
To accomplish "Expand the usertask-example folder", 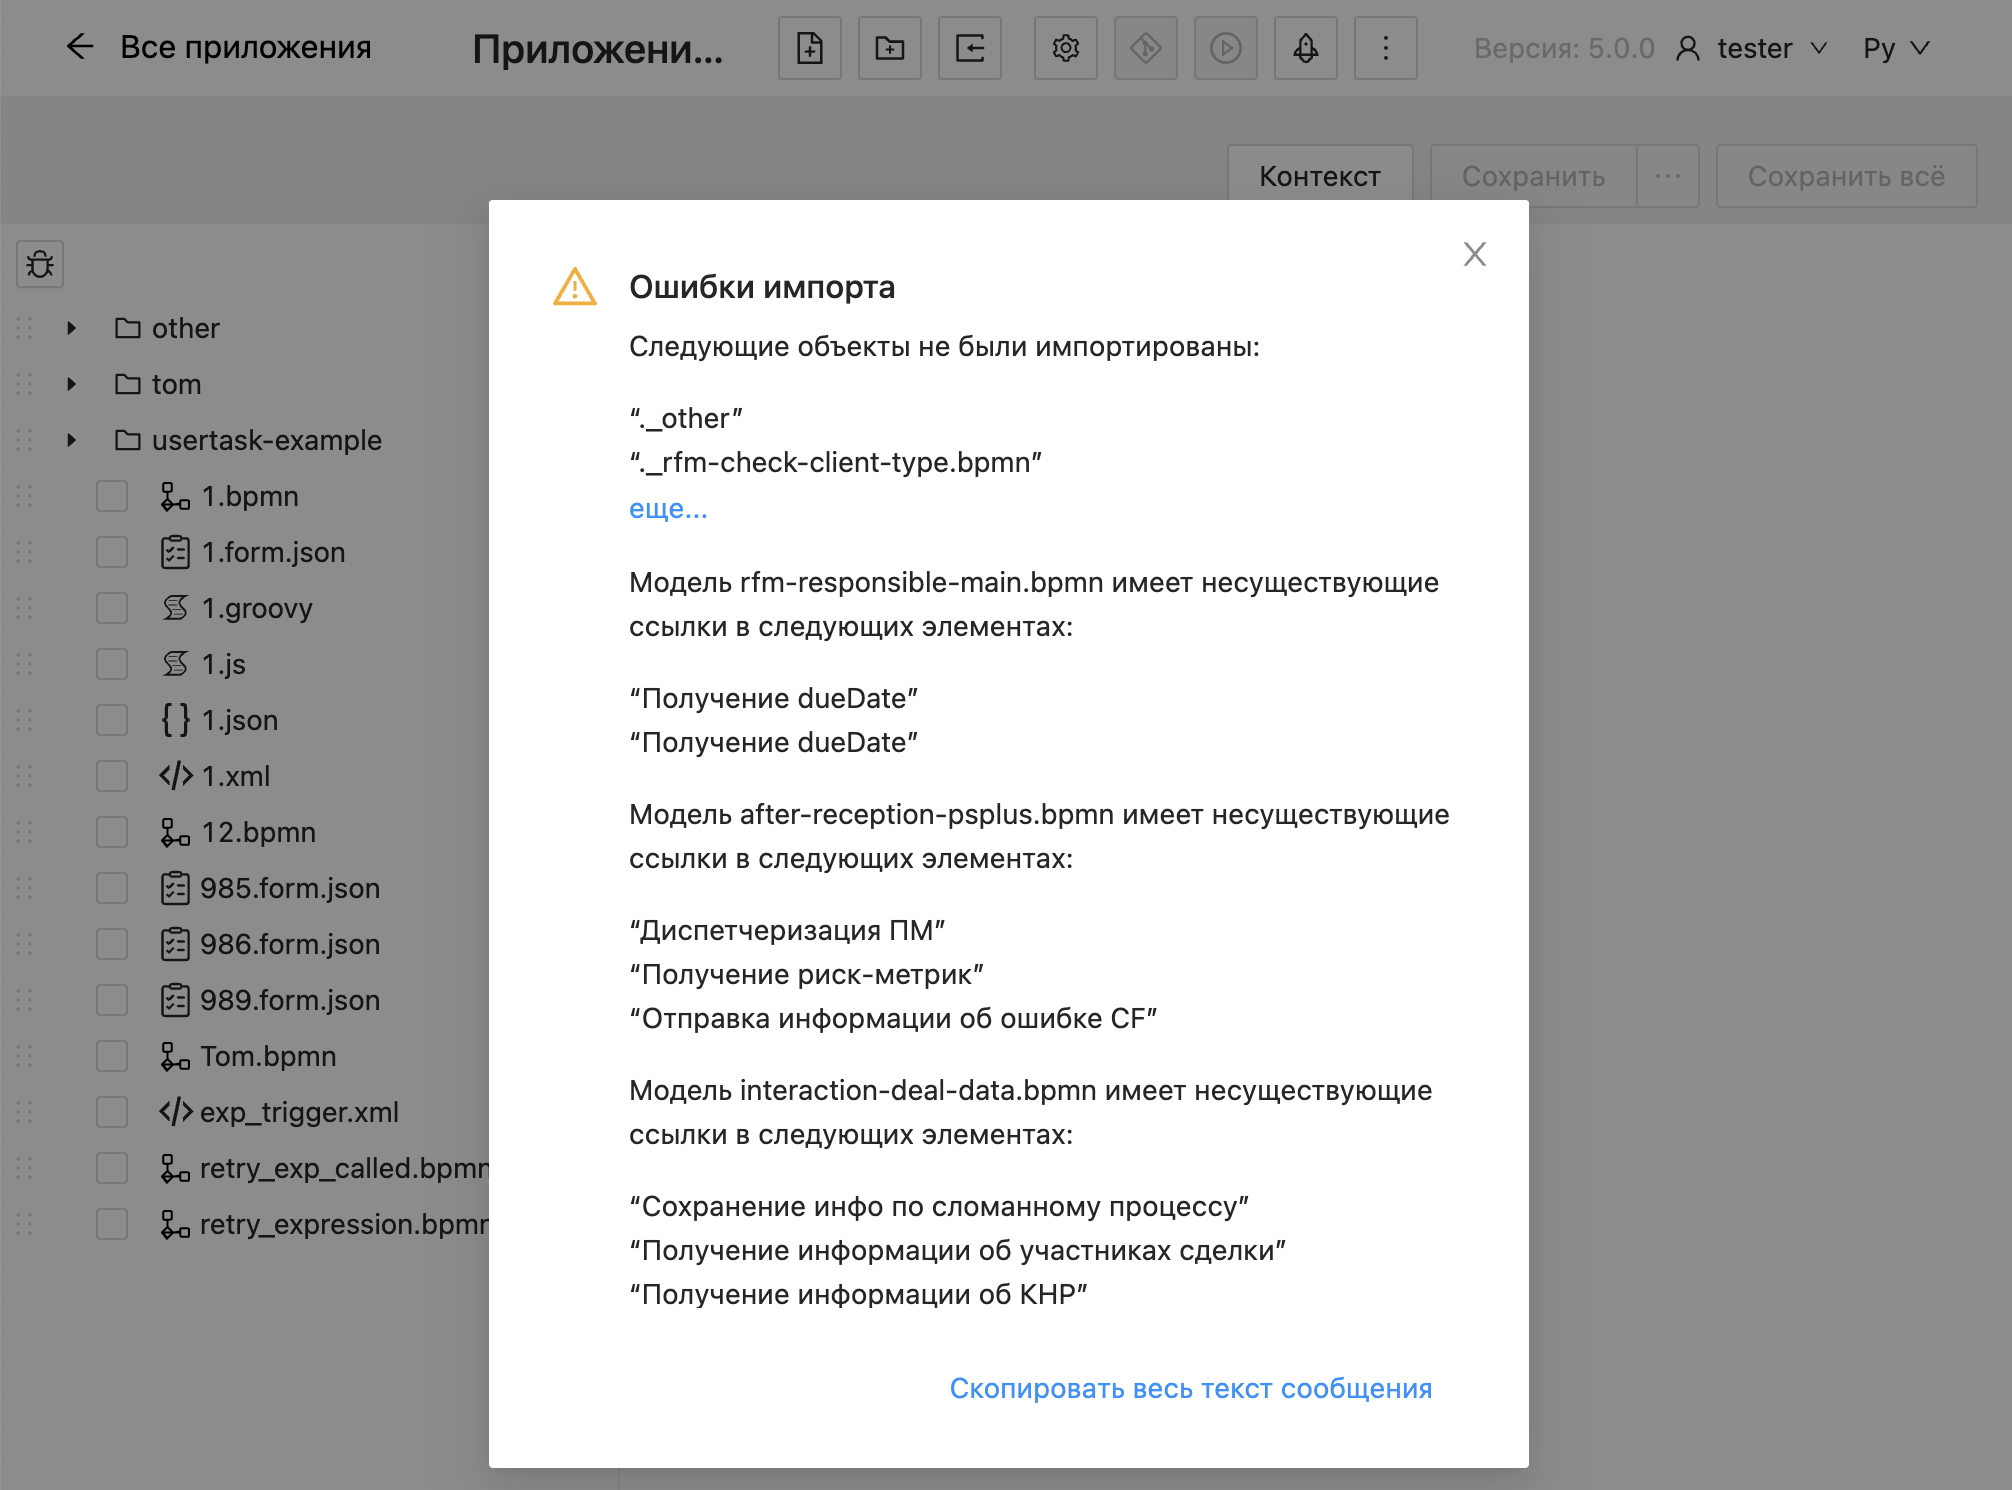I will [71, 440].
